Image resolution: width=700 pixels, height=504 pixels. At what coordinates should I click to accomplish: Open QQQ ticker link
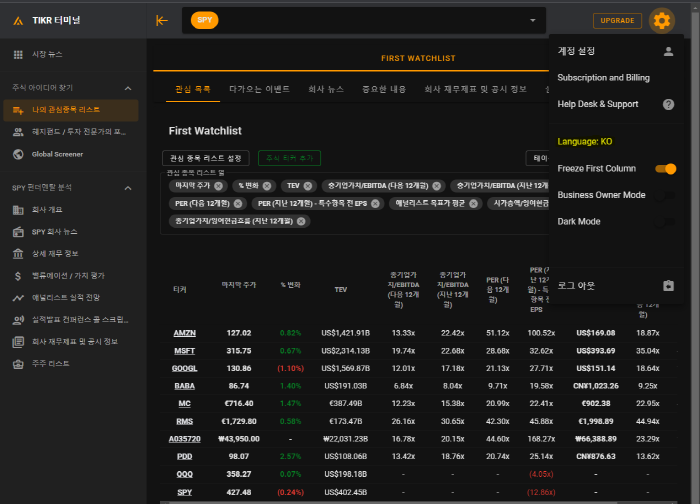(184, 474)
